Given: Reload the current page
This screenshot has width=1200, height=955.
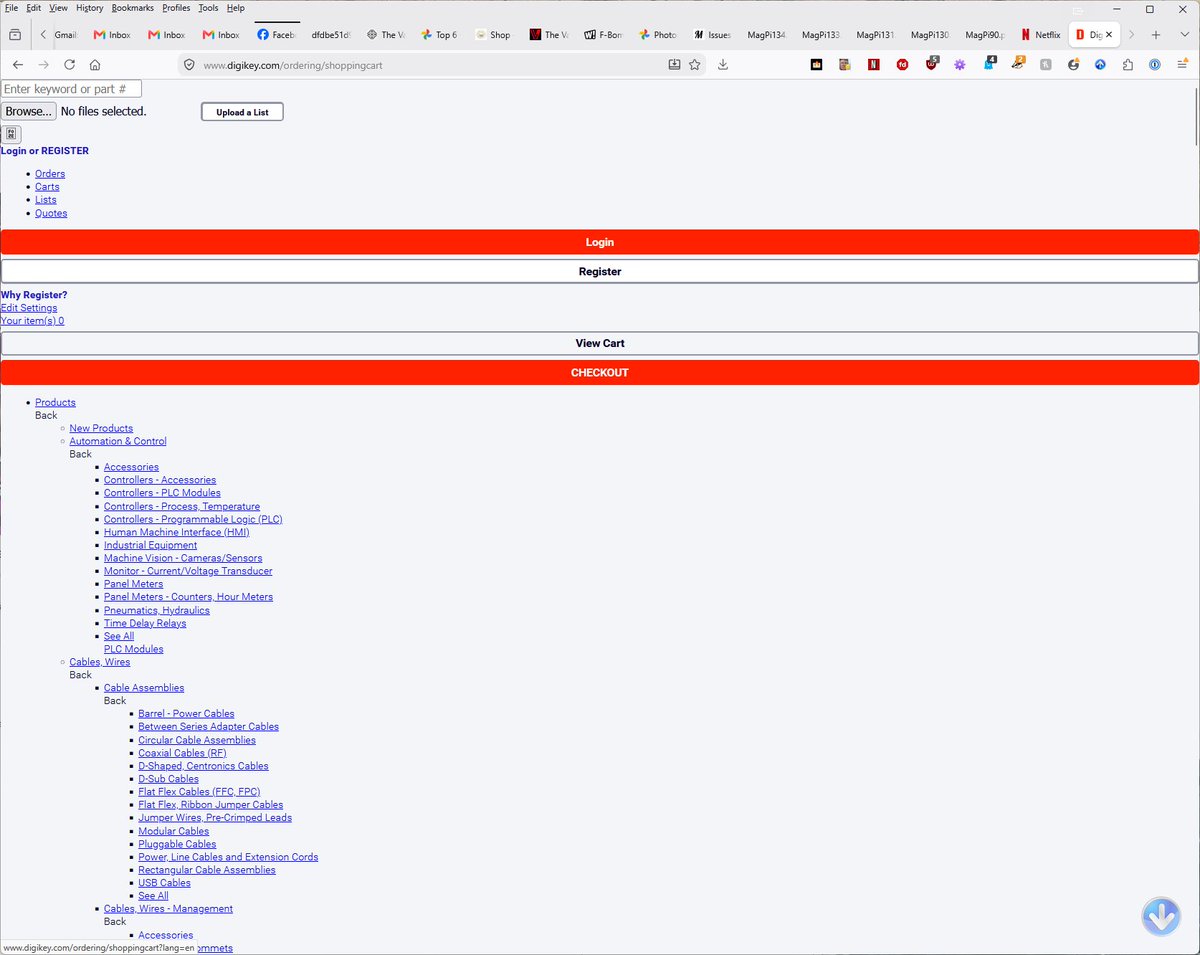Looking at the screenshot, I should (x=69, y=64).
